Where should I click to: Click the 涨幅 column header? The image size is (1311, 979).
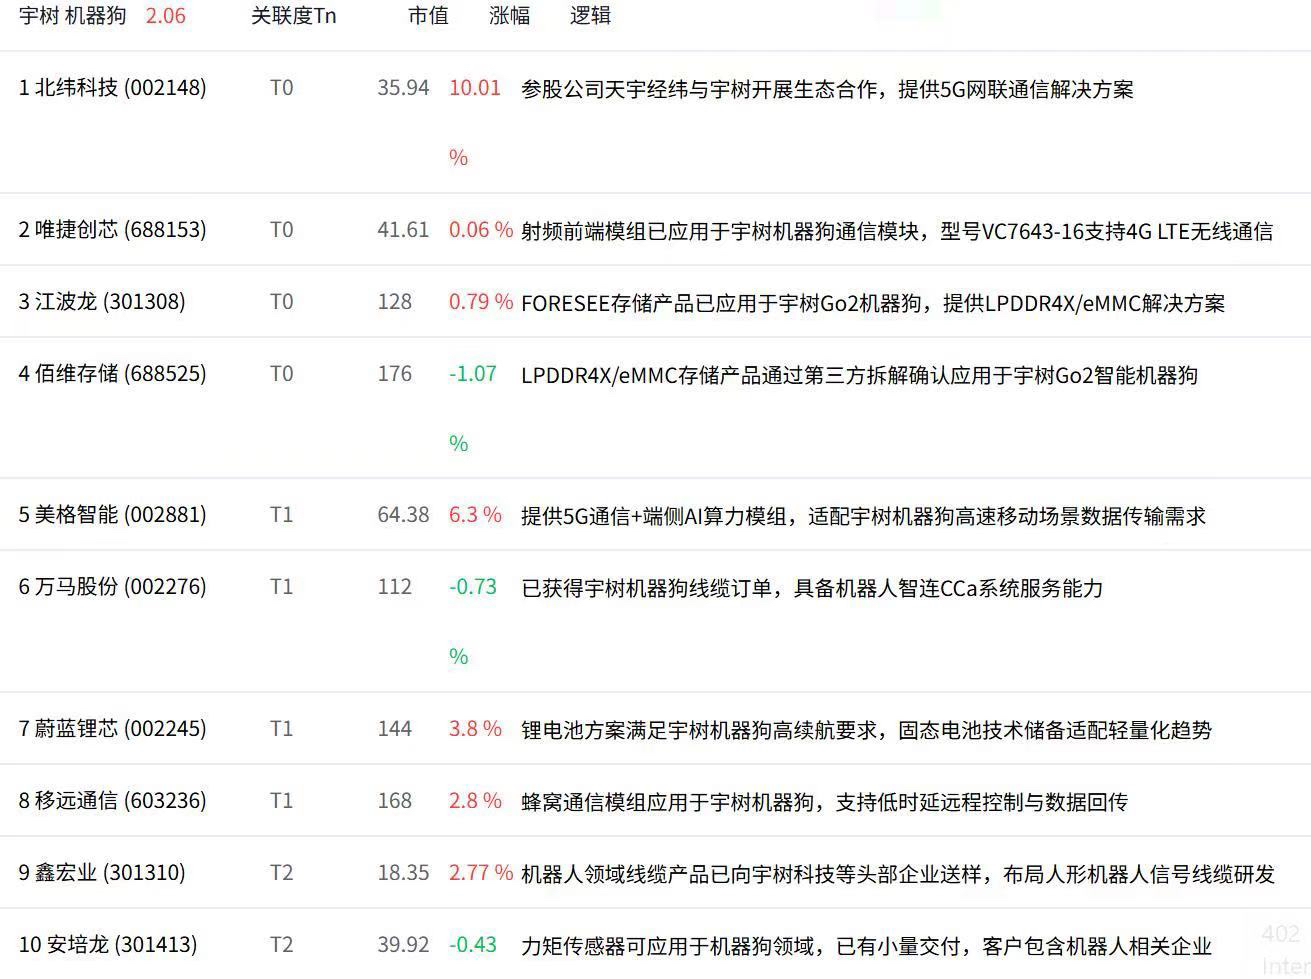pos(509,16)
